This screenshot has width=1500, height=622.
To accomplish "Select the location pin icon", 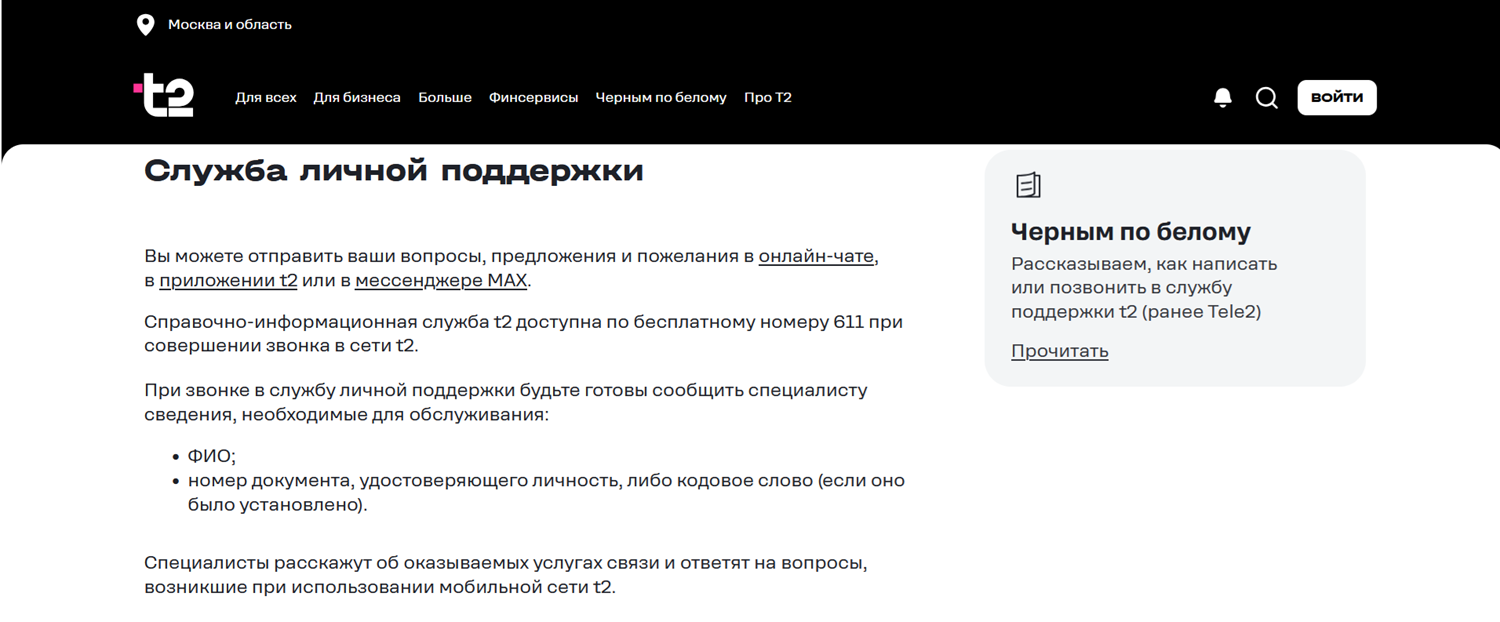I will point(148,24).
